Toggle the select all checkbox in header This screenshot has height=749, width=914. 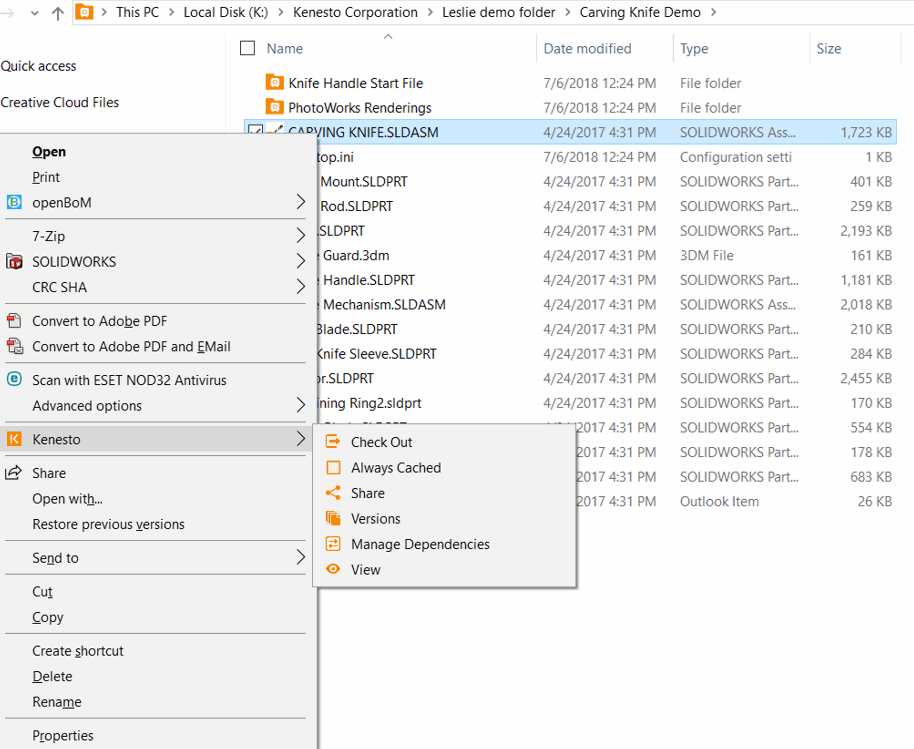(248, 48)
